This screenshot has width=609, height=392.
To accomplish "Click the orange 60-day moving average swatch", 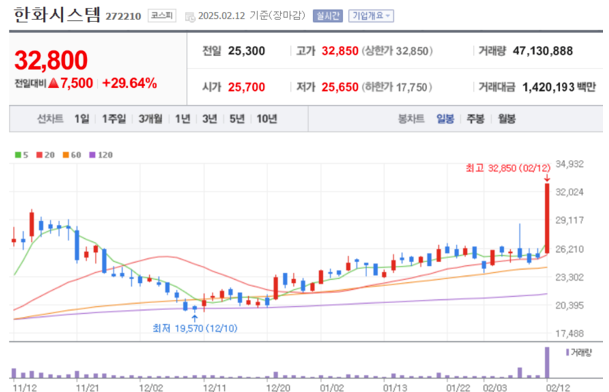I will pos(66,155).
